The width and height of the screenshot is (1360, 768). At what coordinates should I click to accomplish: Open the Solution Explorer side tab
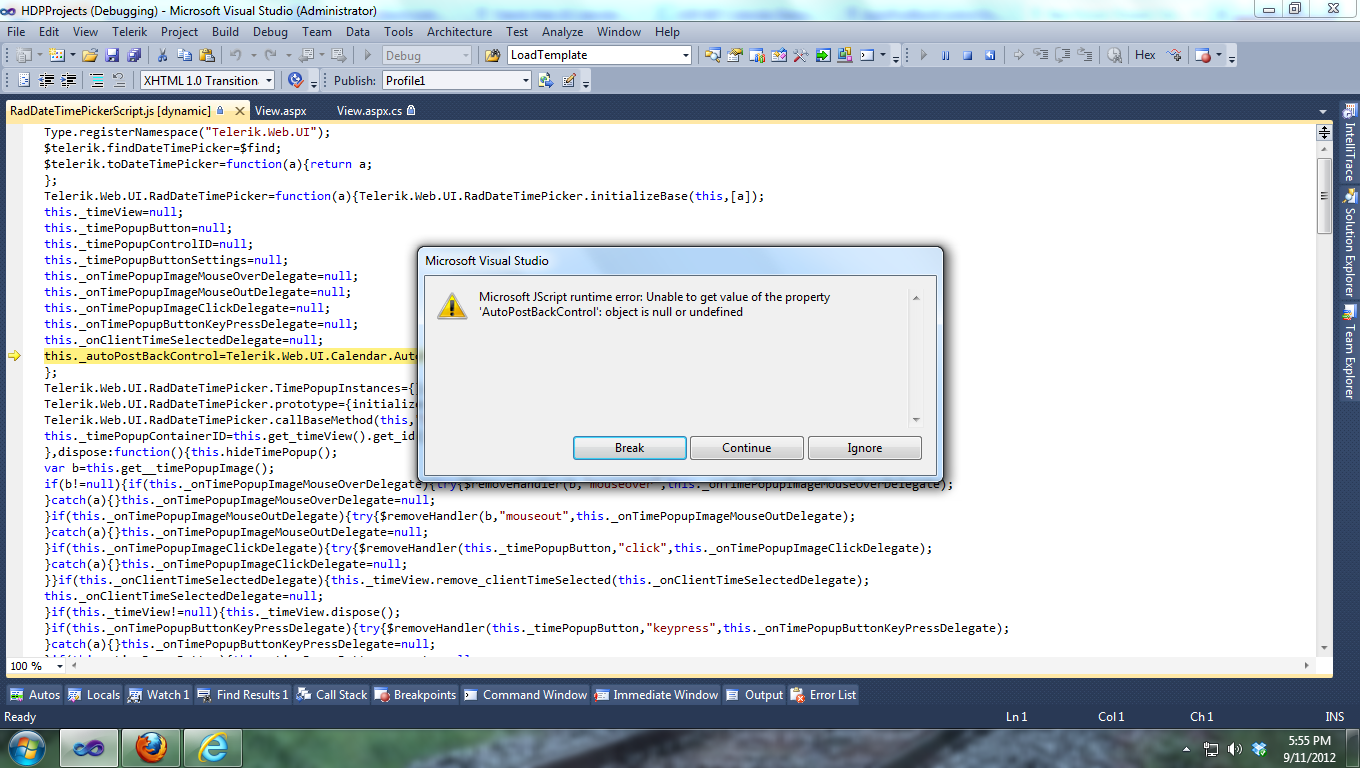coord(1349,244)
